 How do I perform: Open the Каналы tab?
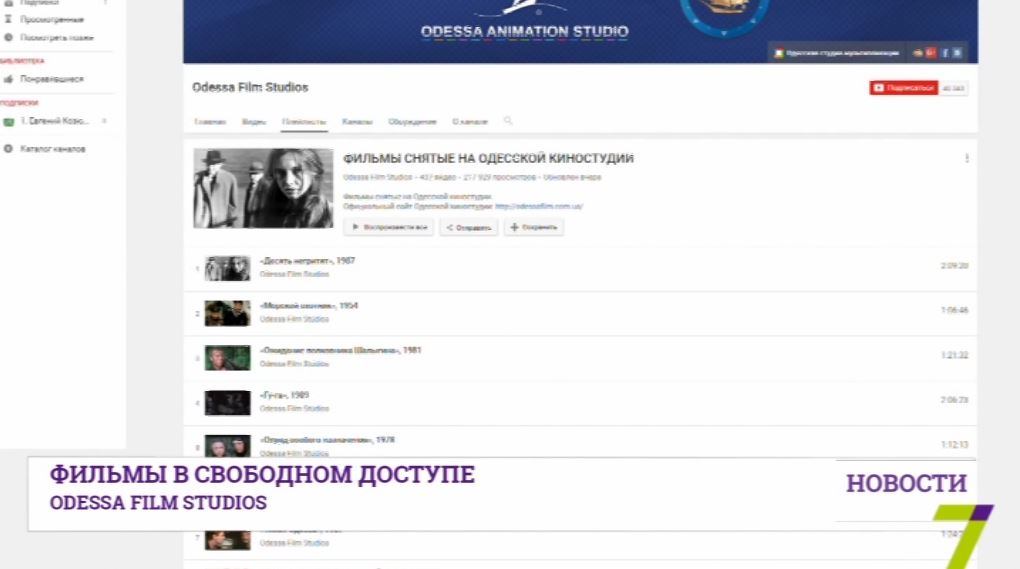(x=357, y=122)
